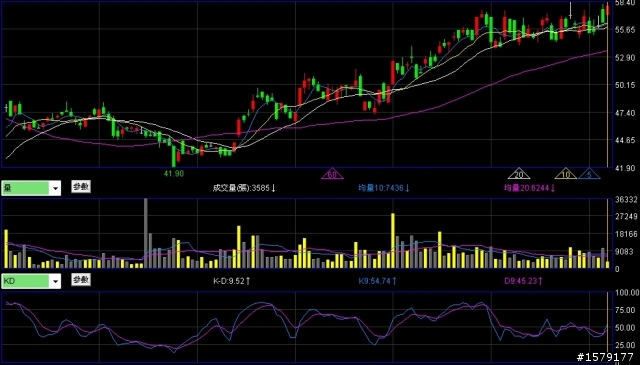The width and height of the screenshot is (640, 365).
Task: Click the blue 5-day moving average triangle marker
Action: pos(589,174)
